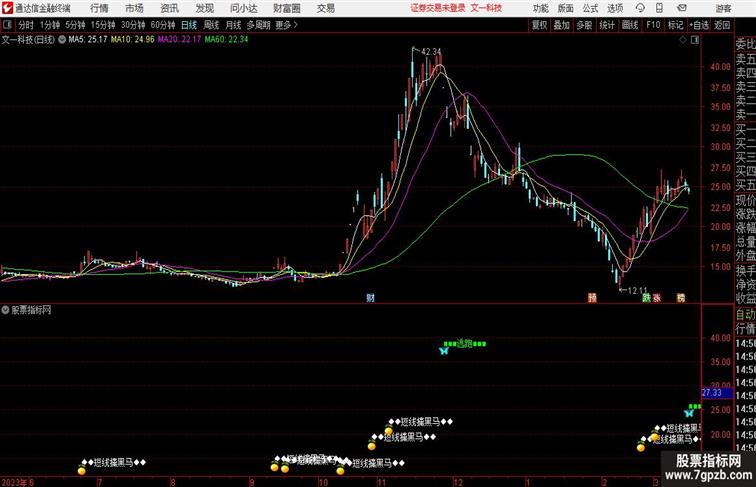
Task: Switch to the 5分钟 period tab
Action: point(75,25)
